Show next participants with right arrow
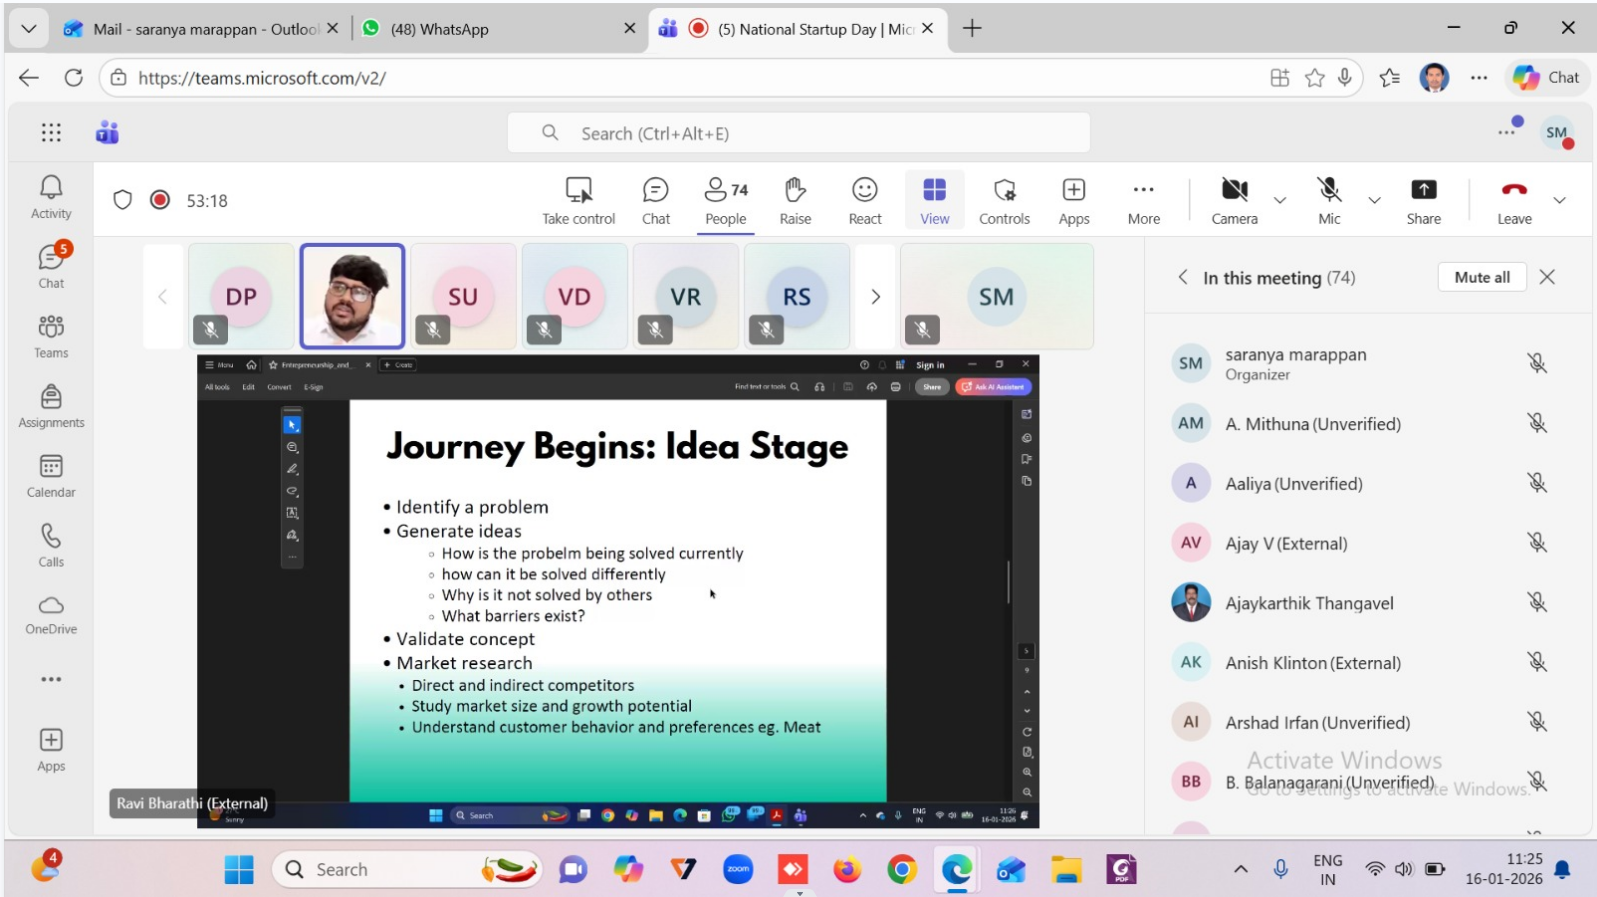The width and height of the screenshot is (1597, 897). click(x=875, y=297)
